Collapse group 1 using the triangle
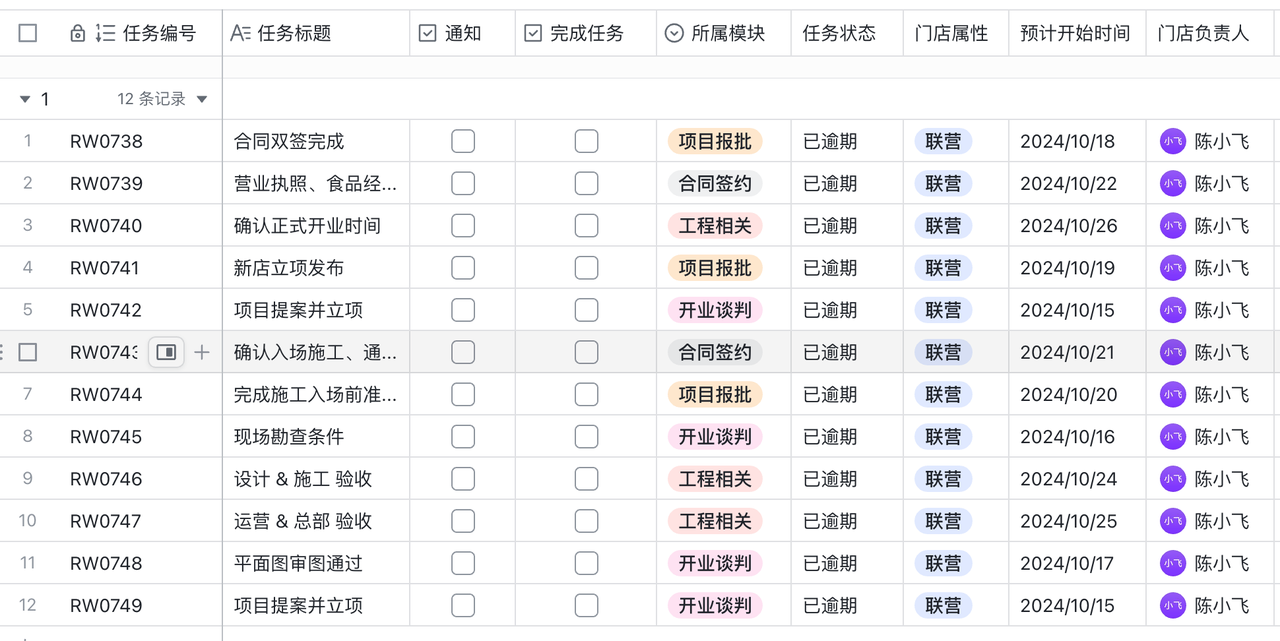The width and height of the screenshot is (1280, 641). 25,99
